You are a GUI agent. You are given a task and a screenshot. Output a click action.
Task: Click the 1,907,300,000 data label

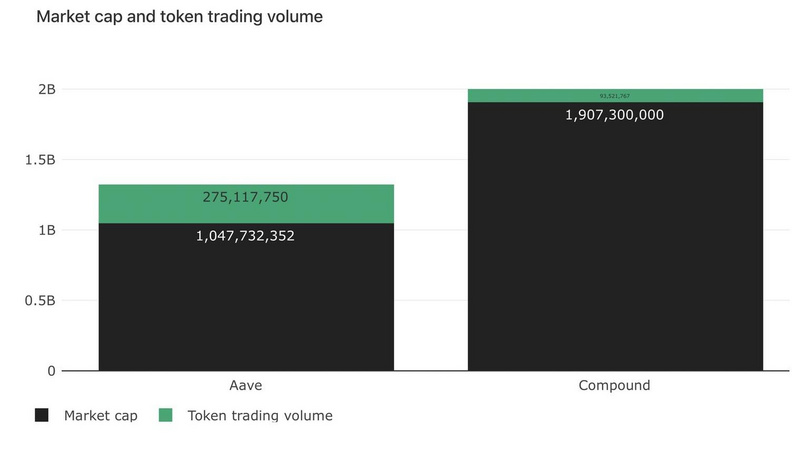(614, 115)
